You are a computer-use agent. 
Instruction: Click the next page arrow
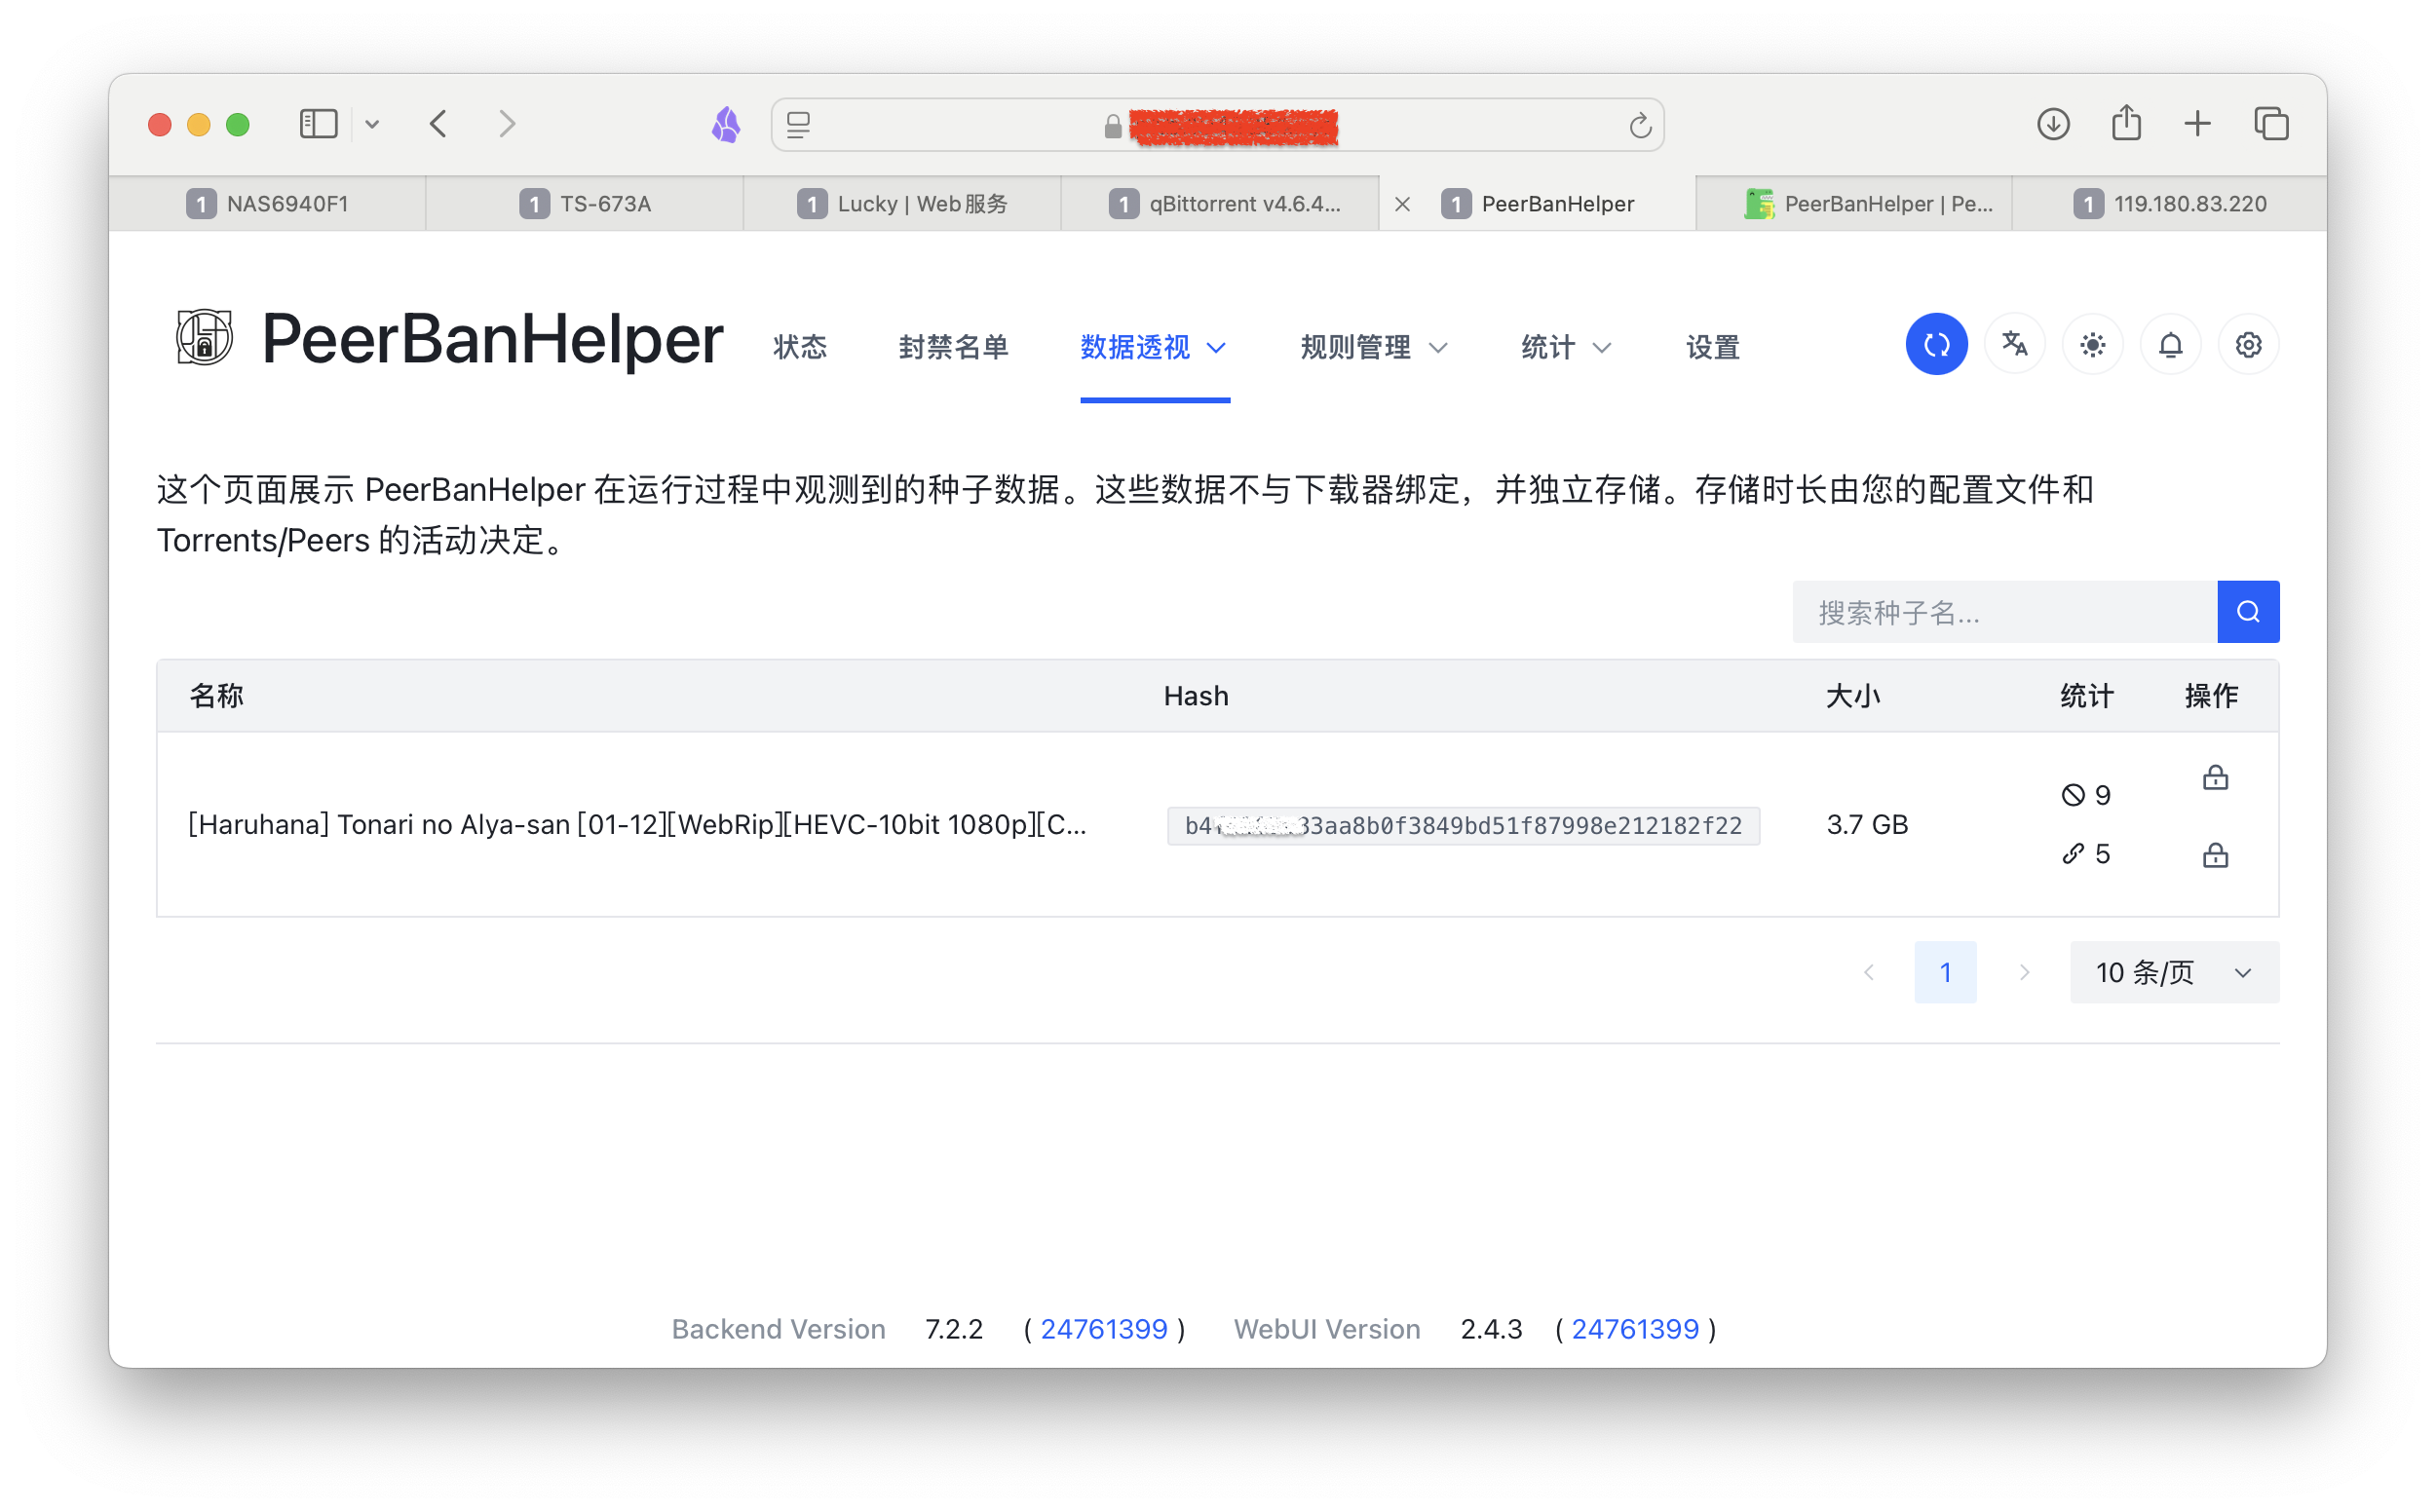[2024, 972]
